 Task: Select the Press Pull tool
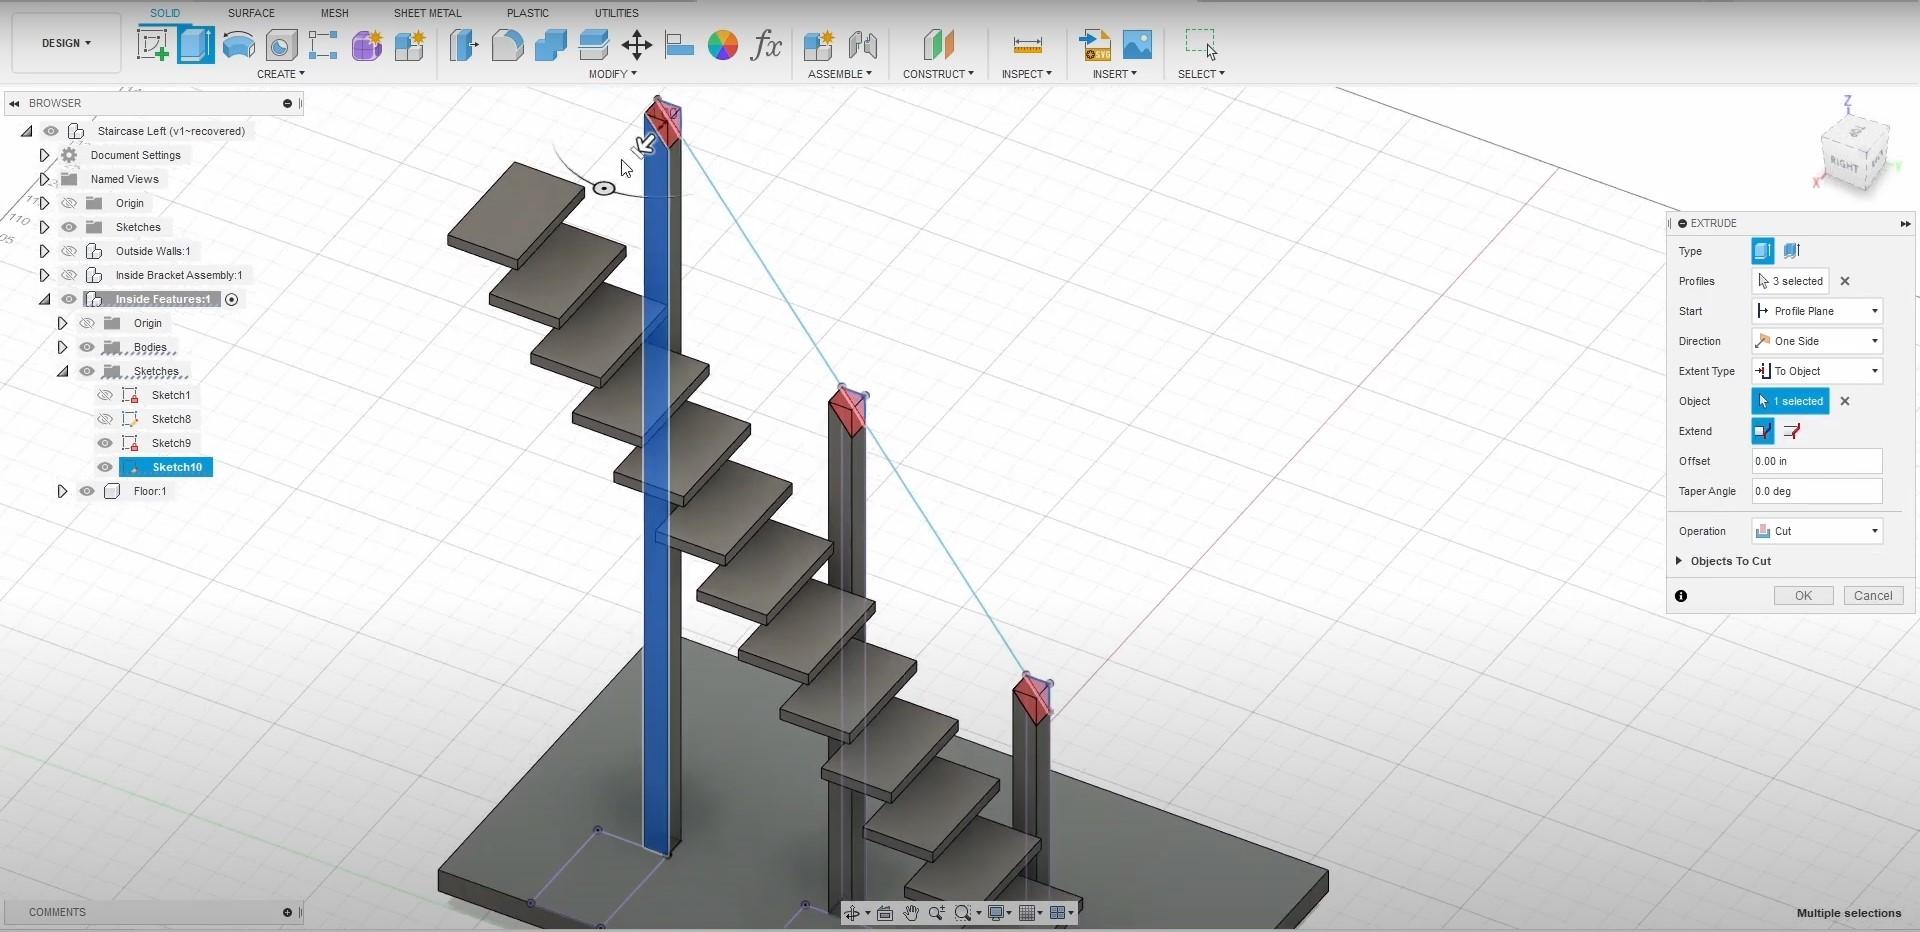click(x=464, y=45)
